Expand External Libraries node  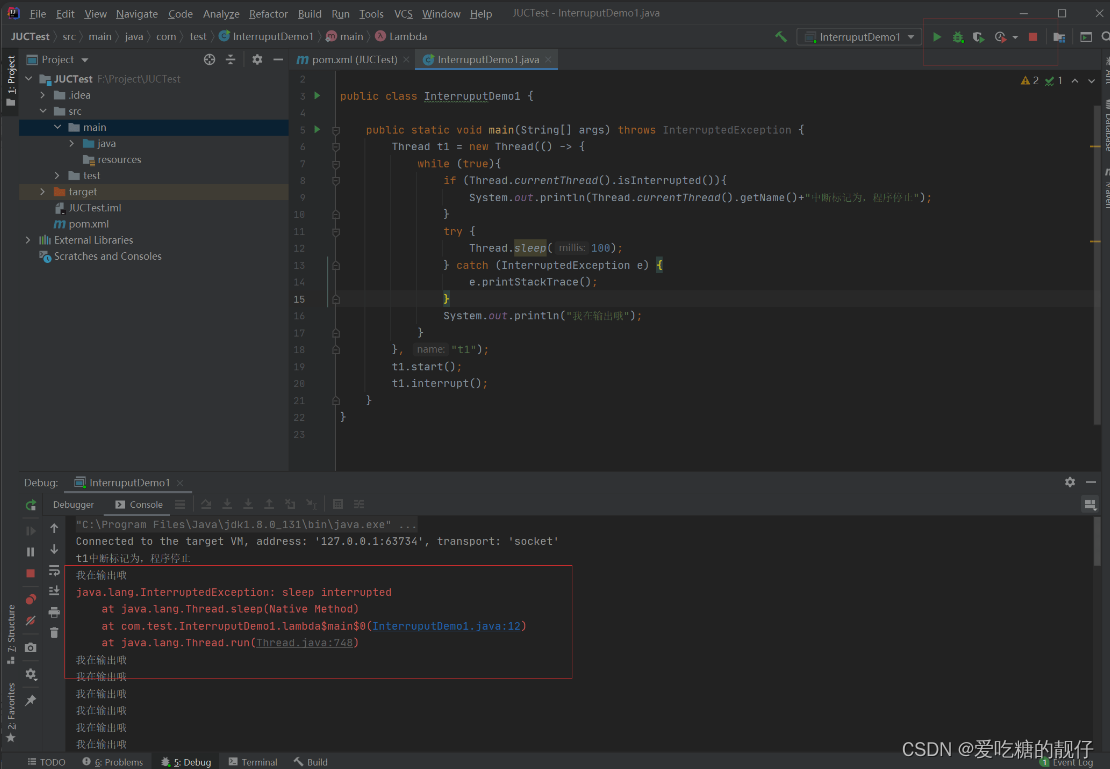(x=29, y=240)
